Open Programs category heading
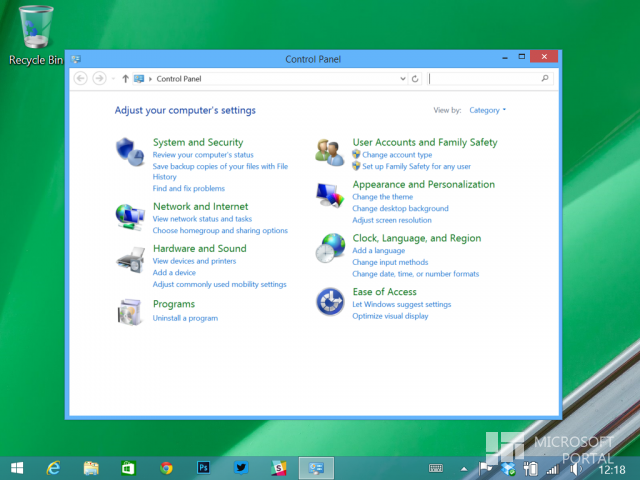Image resolution: width=640 pixels, height=480 pixels. [174, 304]
